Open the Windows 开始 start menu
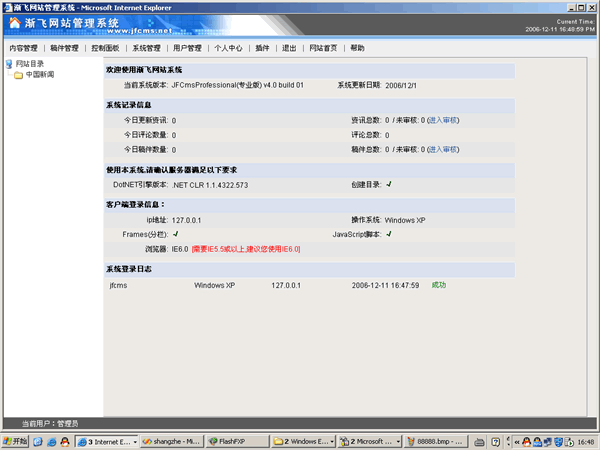The image size is (600, 450). (15, 442)
